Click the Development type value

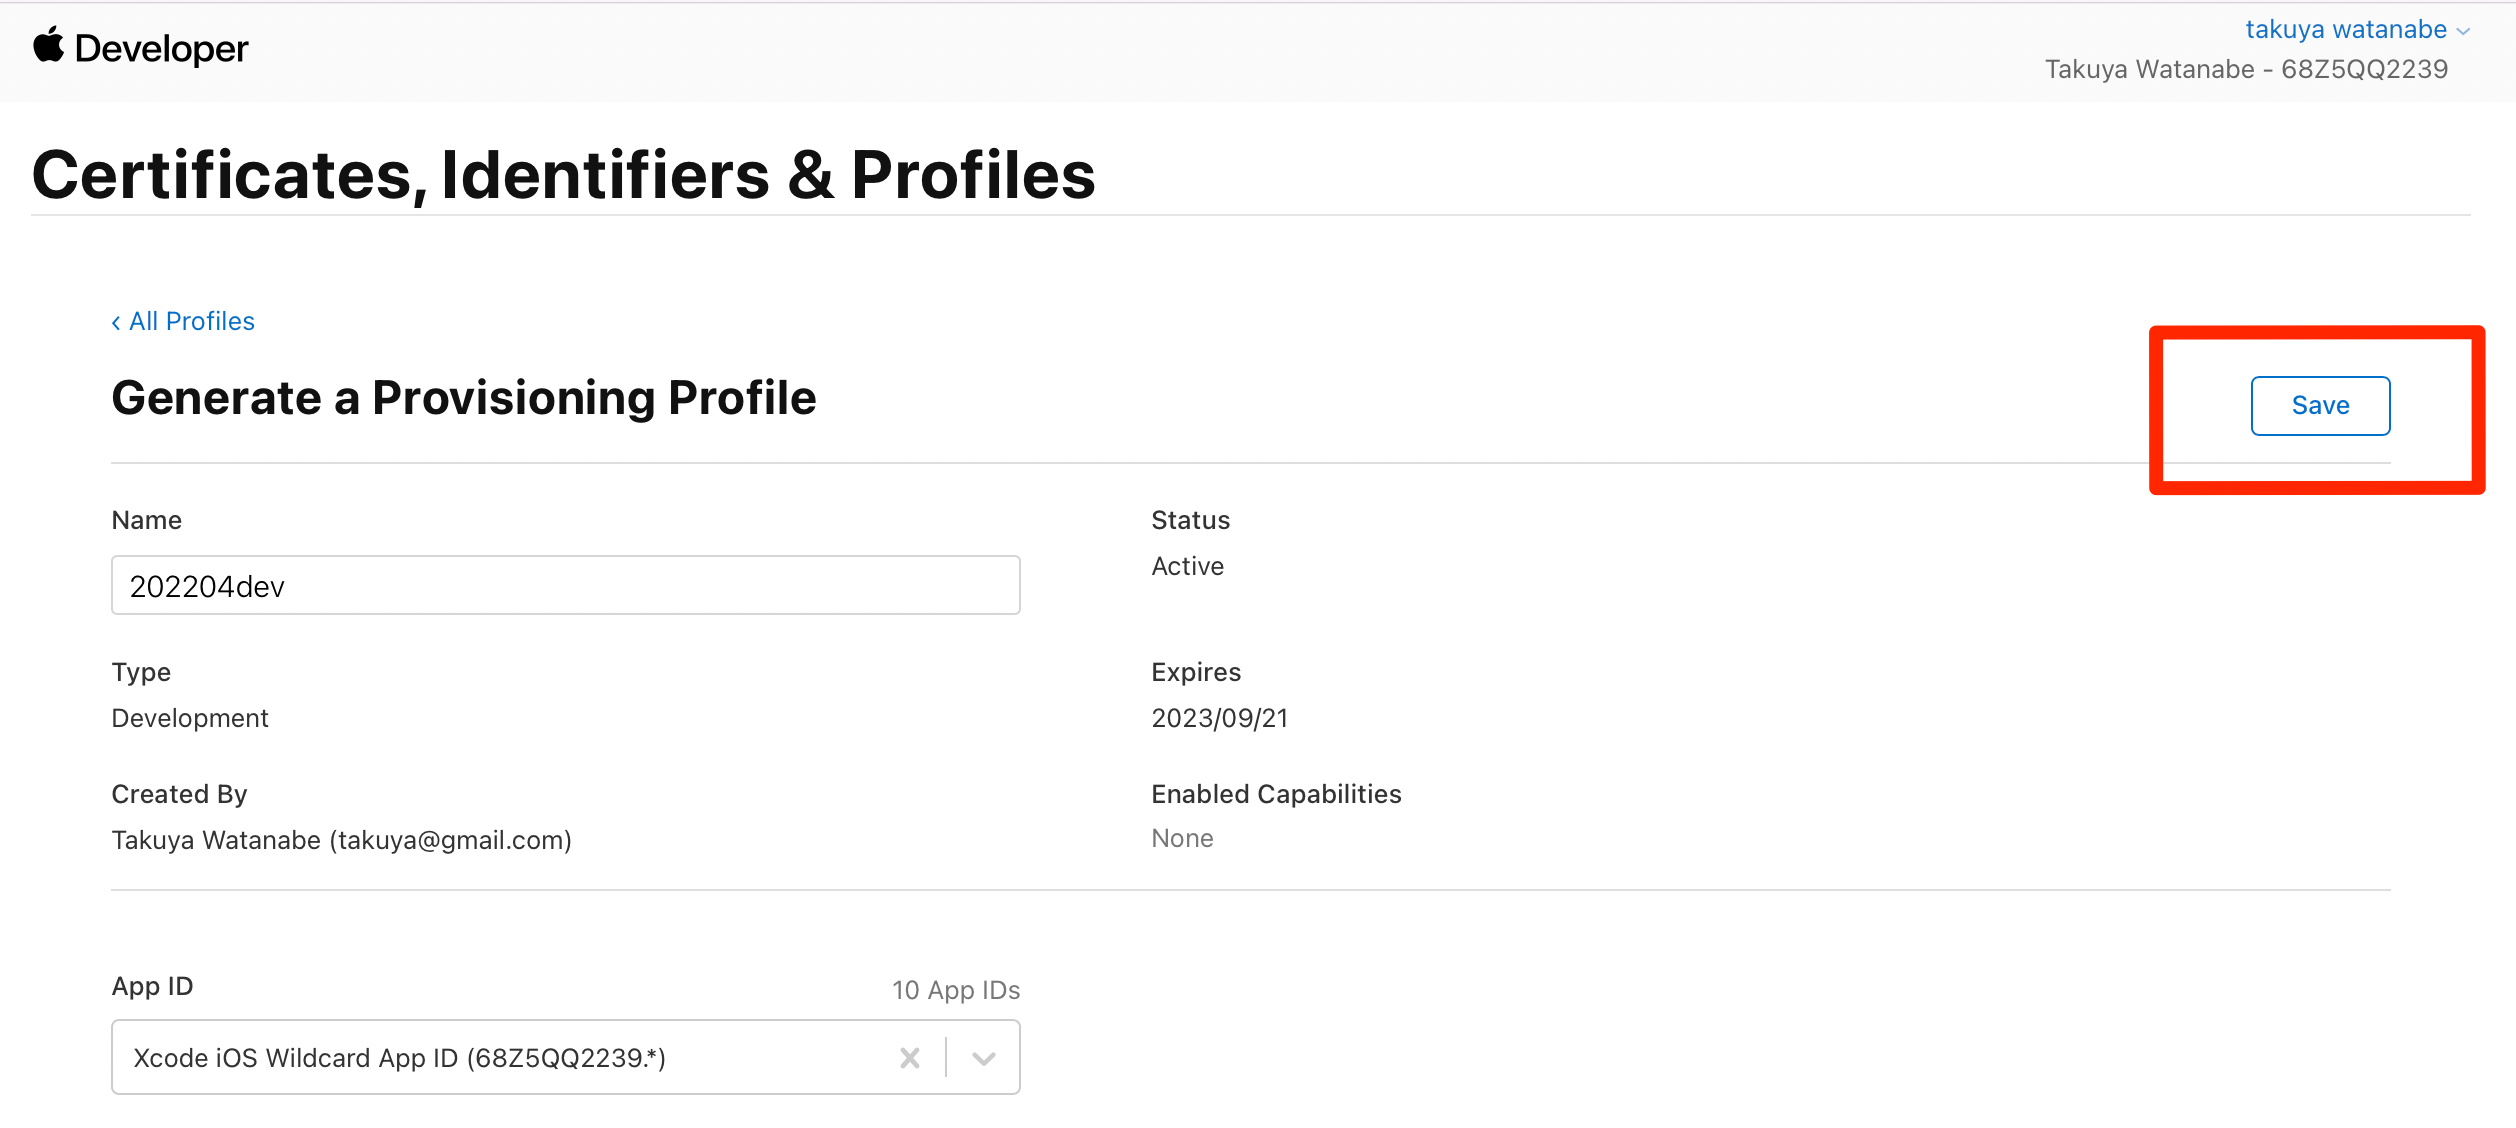[x=190, y=718]
